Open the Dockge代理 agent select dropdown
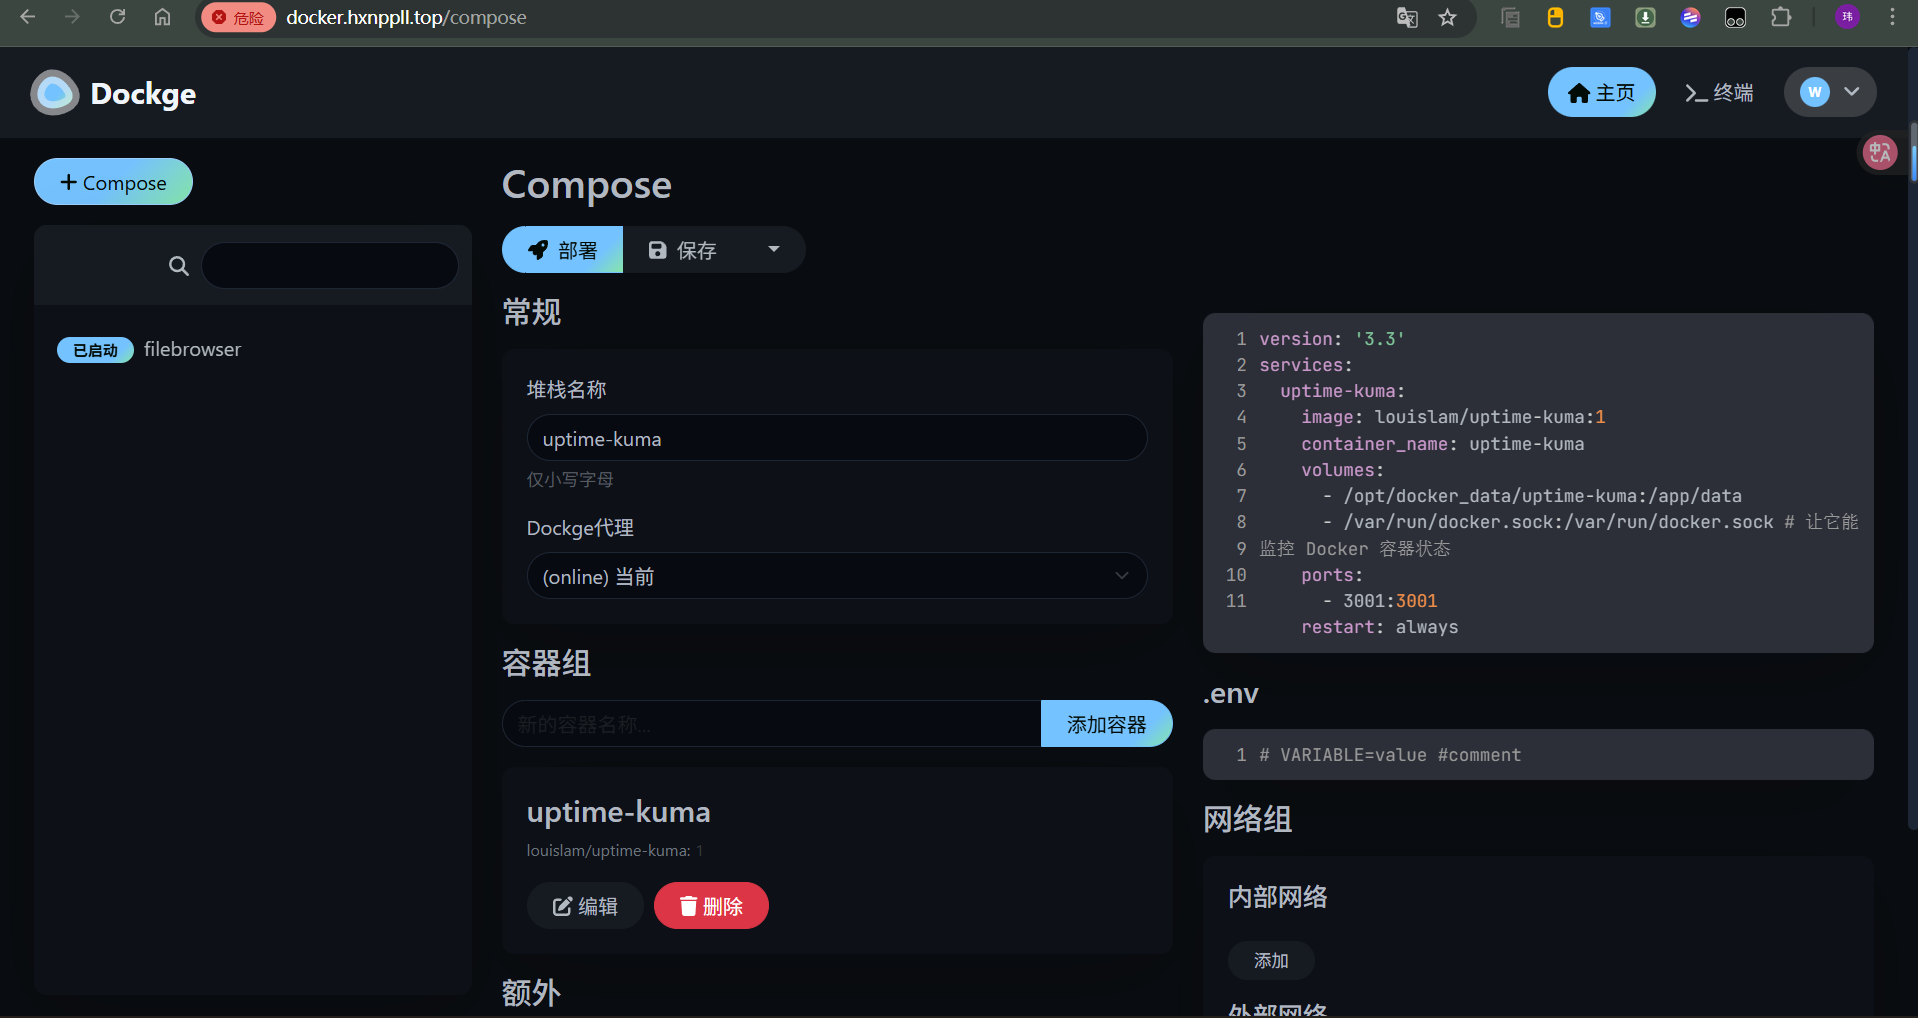Screen dimensions: 1918x1018 pos(837,576)
